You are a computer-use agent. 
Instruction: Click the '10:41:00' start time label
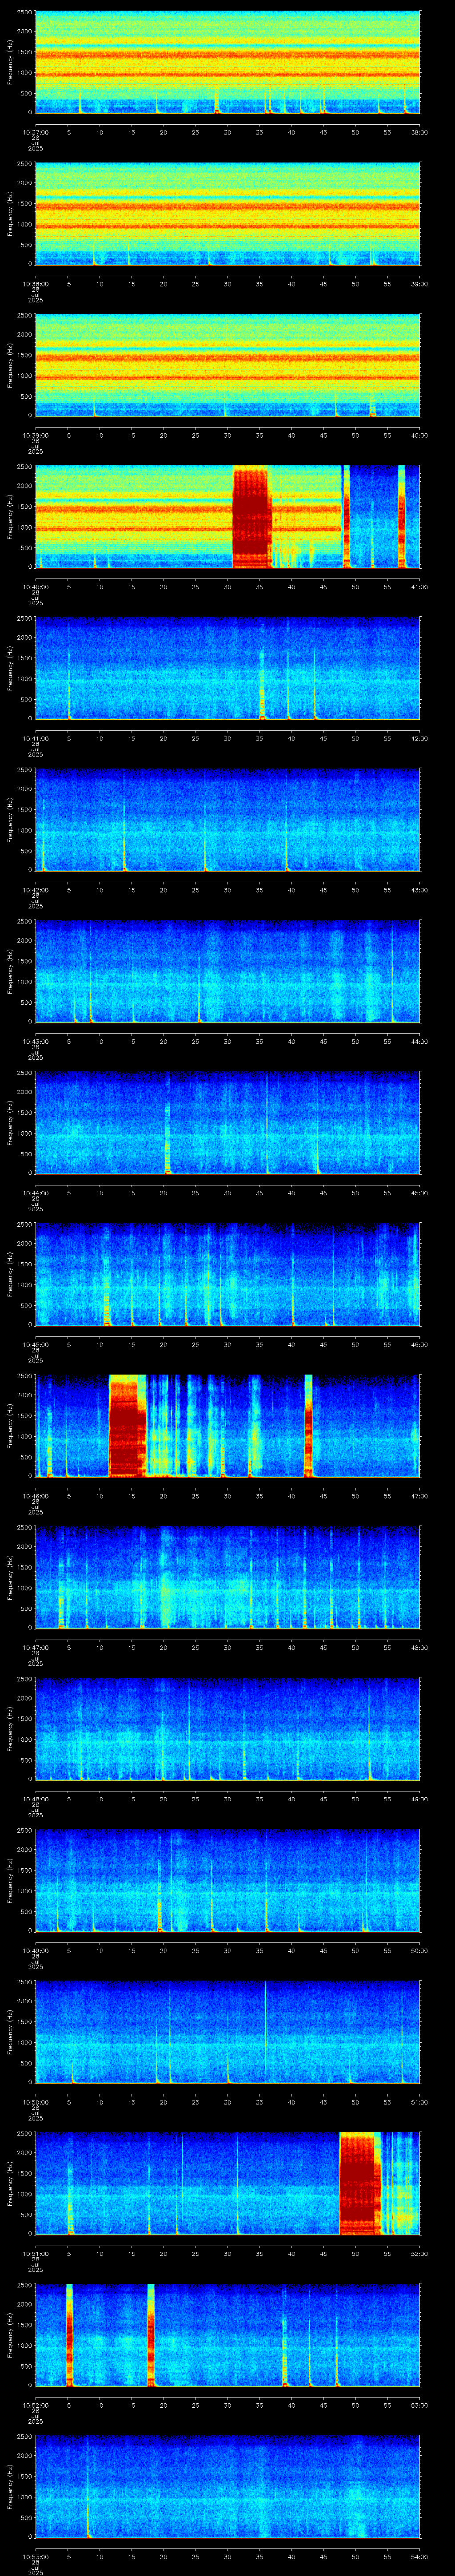tap(35, 737)
